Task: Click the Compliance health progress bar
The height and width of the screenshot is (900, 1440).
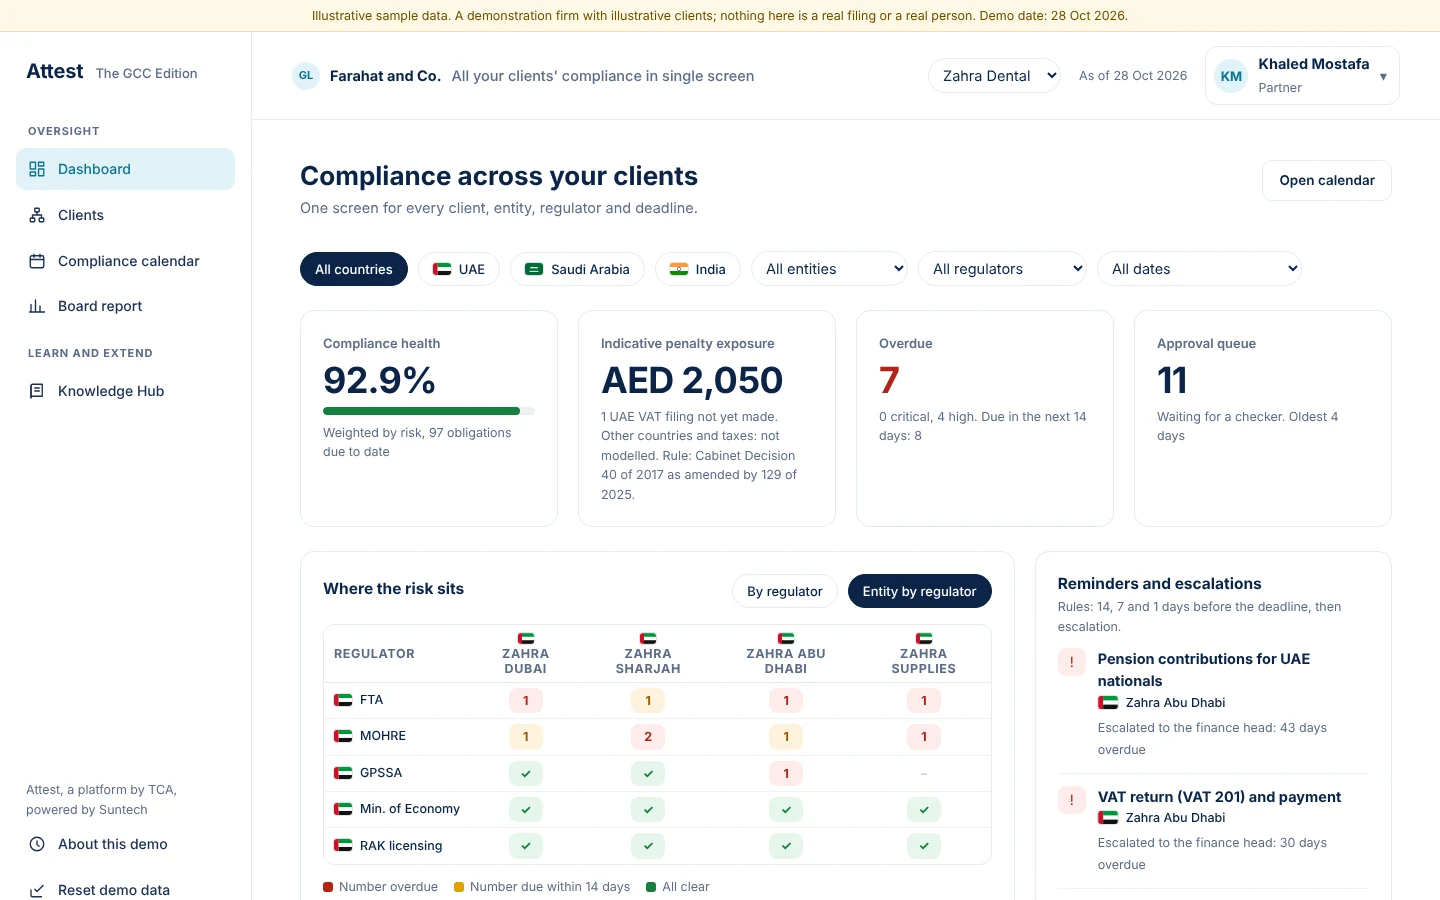Action: coord(429,411)
